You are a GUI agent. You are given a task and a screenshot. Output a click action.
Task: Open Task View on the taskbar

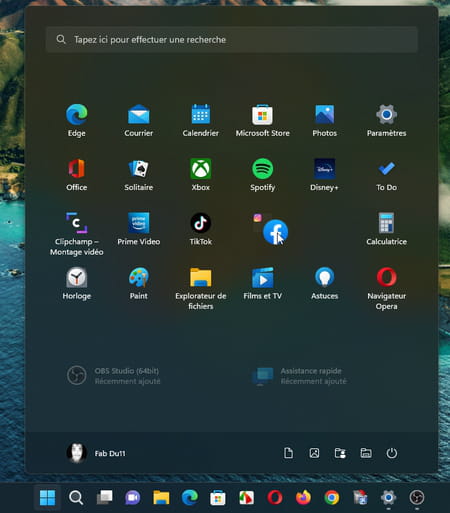[x=104, y=498]
